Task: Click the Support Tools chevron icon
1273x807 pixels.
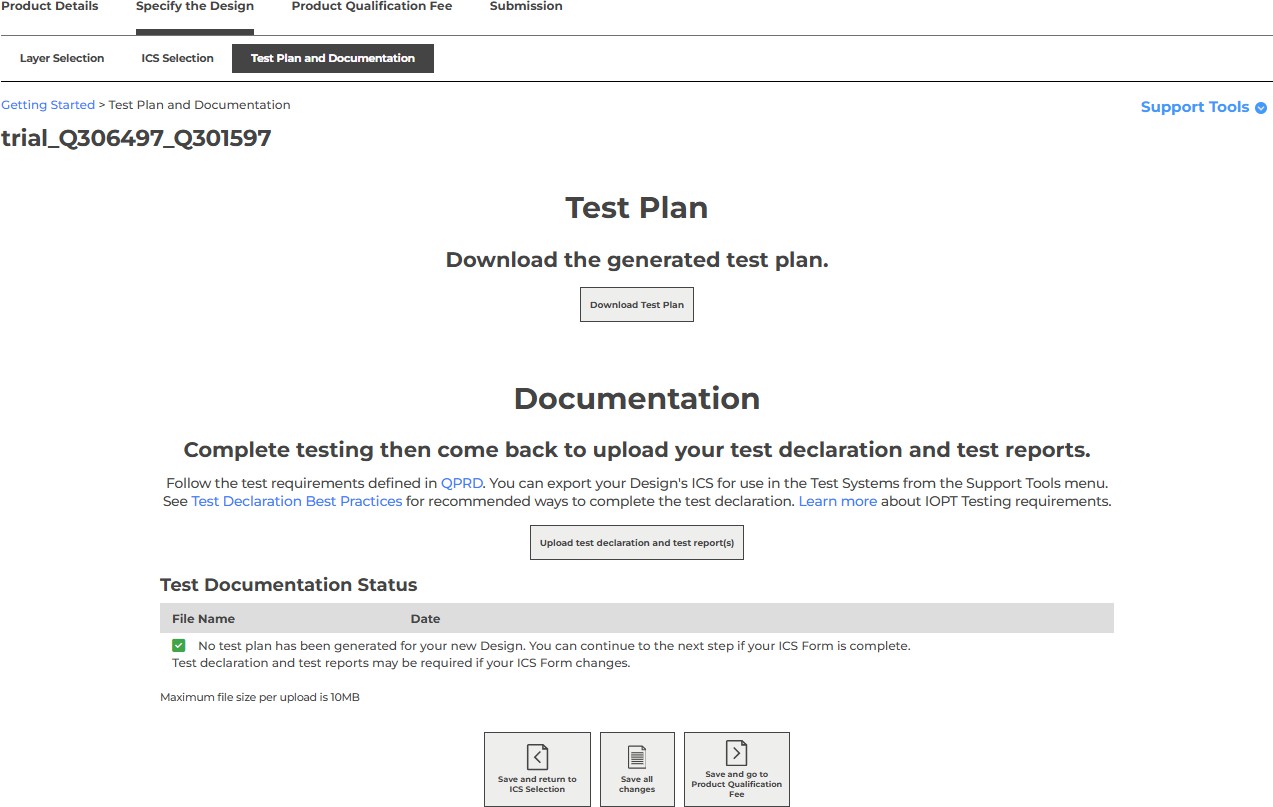Action: [x=1261, y=108]
